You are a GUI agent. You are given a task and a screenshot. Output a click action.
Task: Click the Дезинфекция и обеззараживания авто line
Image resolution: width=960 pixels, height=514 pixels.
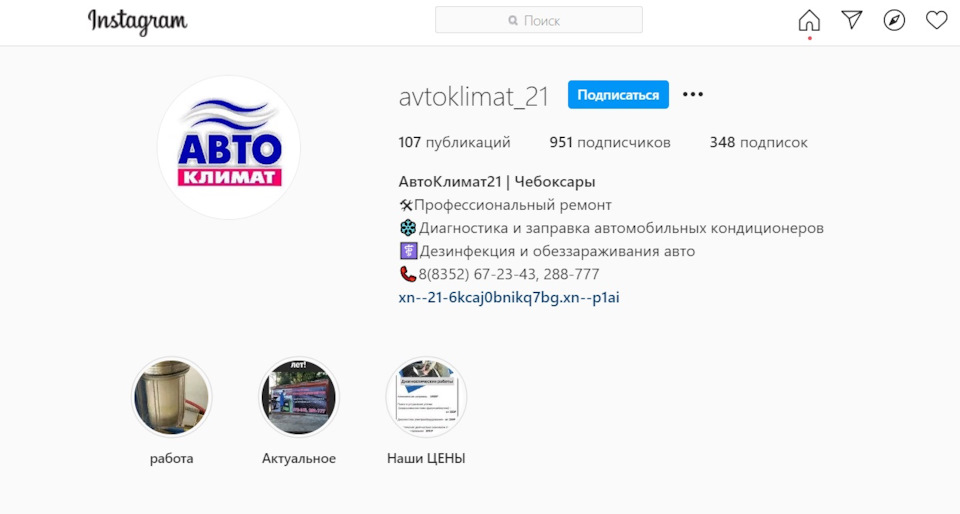click(547, 251)
